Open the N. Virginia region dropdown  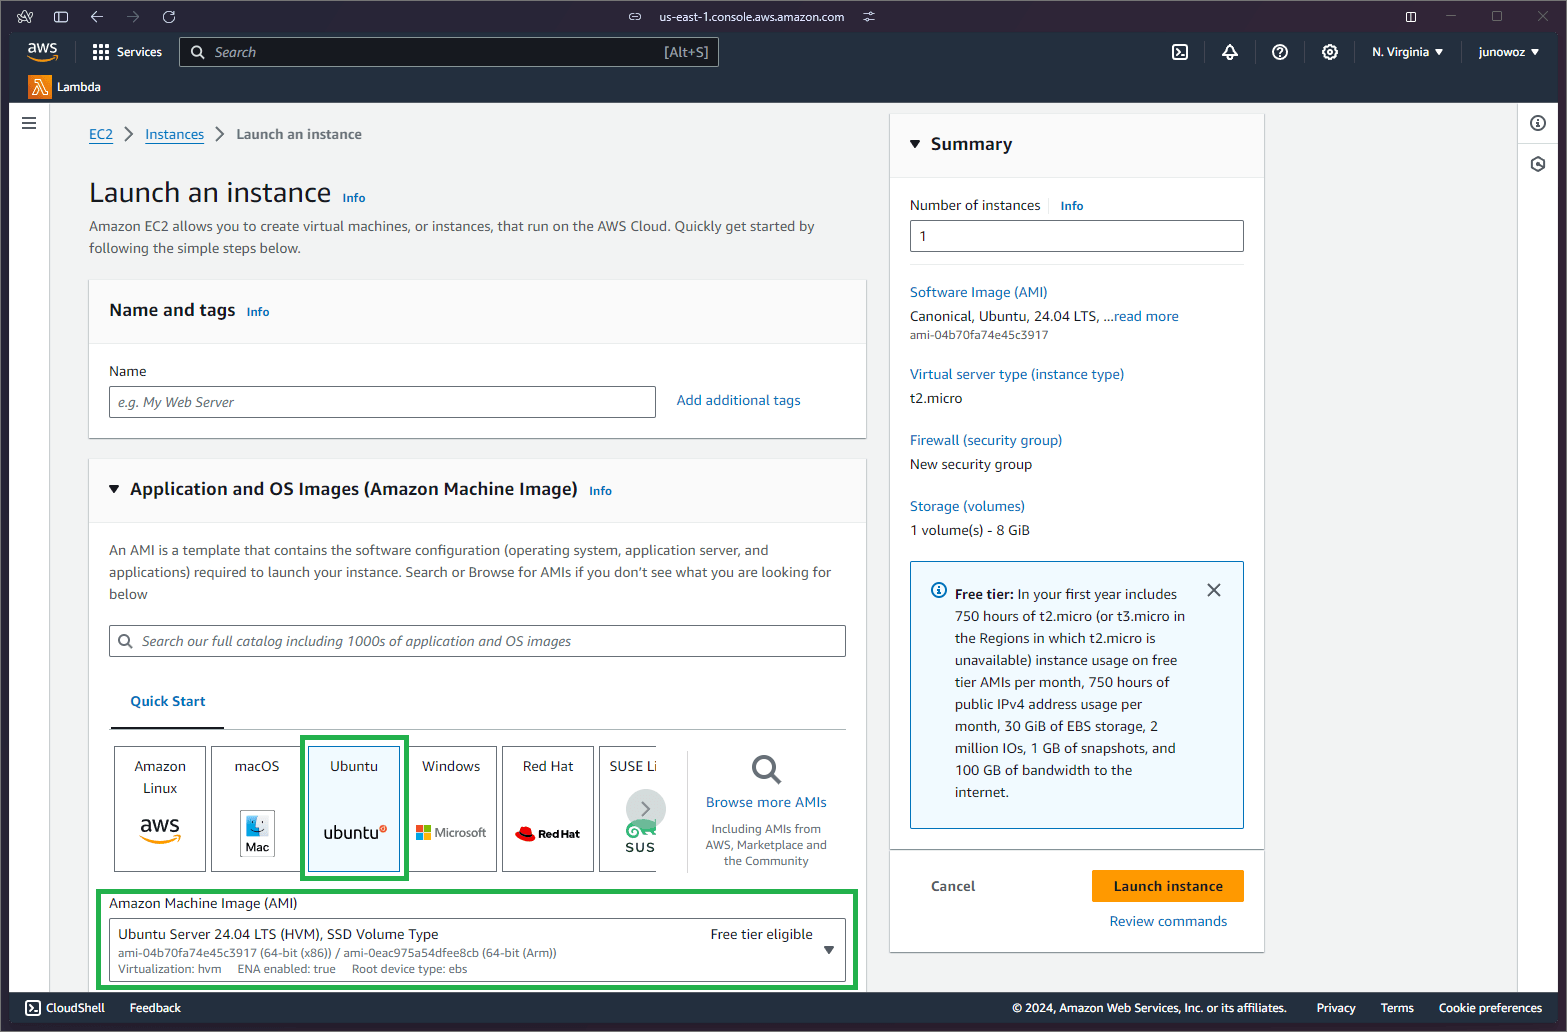[x=1407, y=51]
